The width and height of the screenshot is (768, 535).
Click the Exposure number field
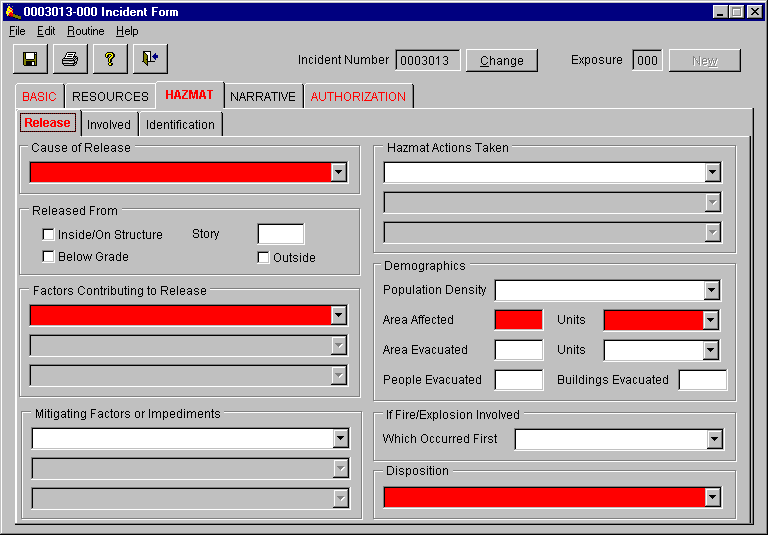pos(647,60)
